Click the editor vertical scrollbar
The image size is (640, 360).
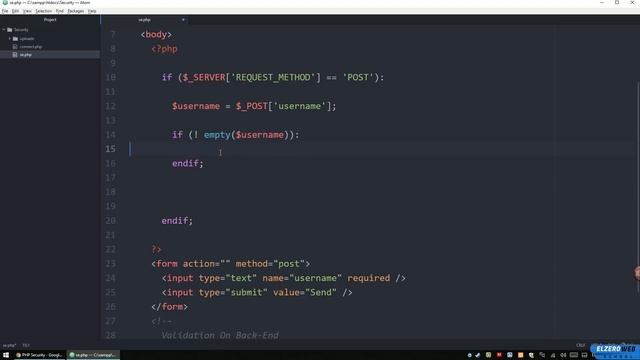(638, 187)
